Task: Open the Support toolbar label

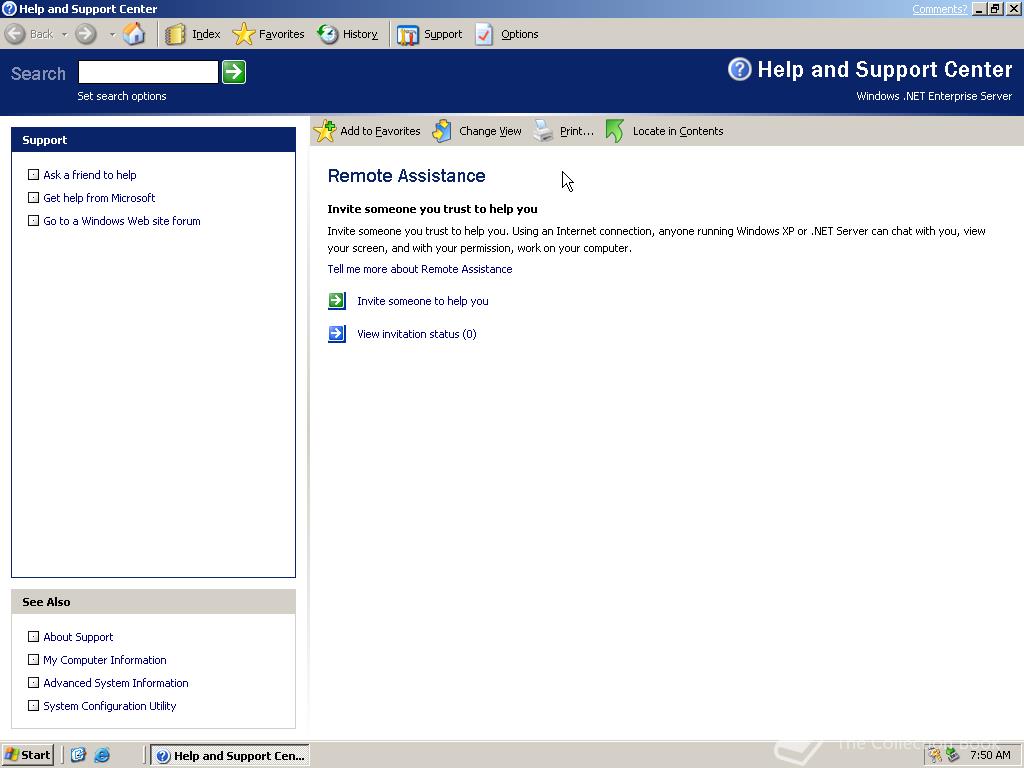Action: [443, 34]
